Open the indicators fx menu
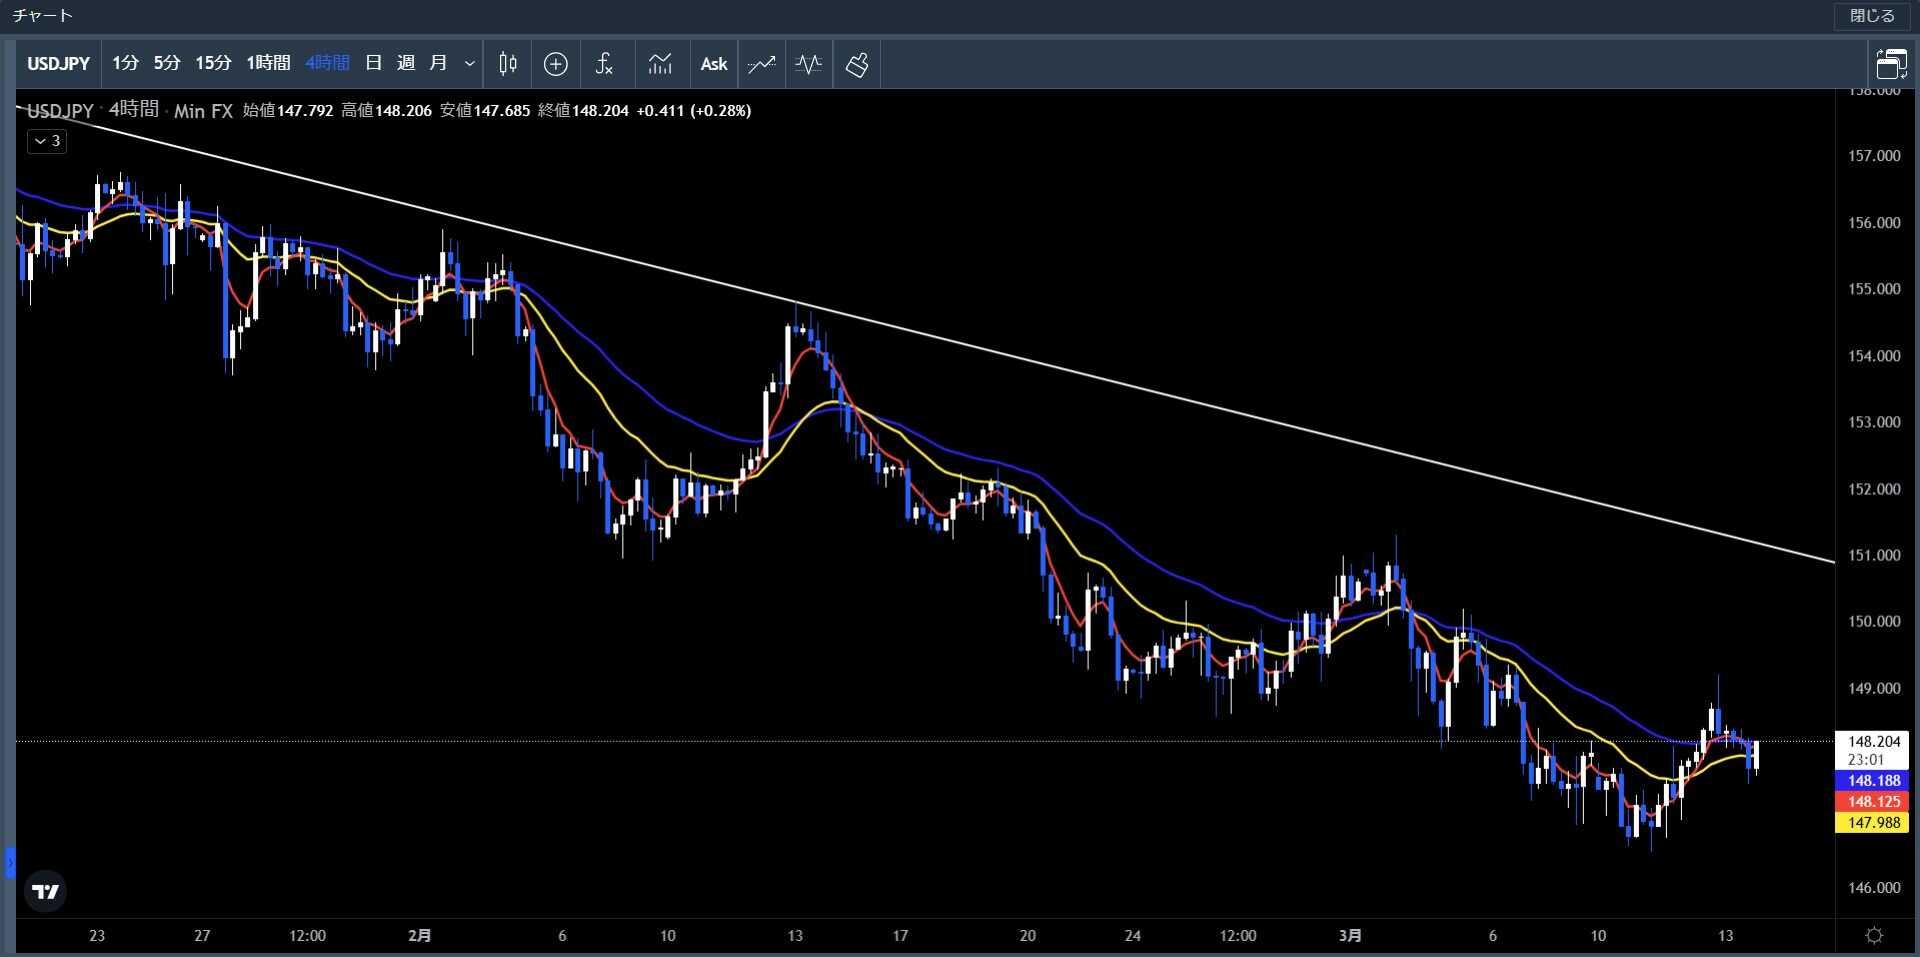 (x=604, y=64)
